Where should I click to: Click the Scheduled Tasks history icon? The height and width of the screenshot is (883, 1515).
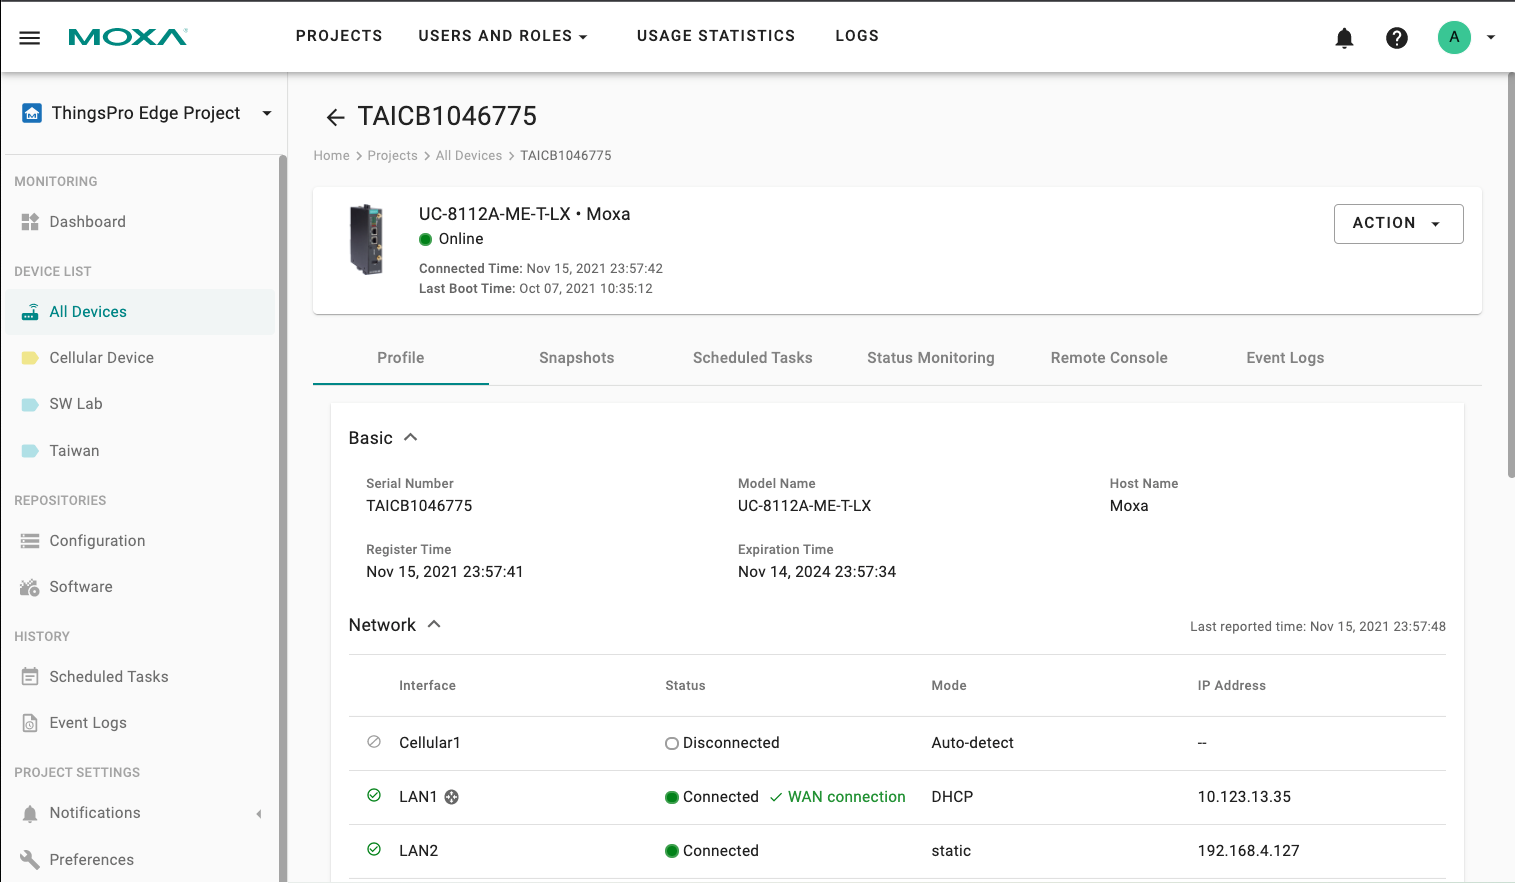tap(30, 677)
